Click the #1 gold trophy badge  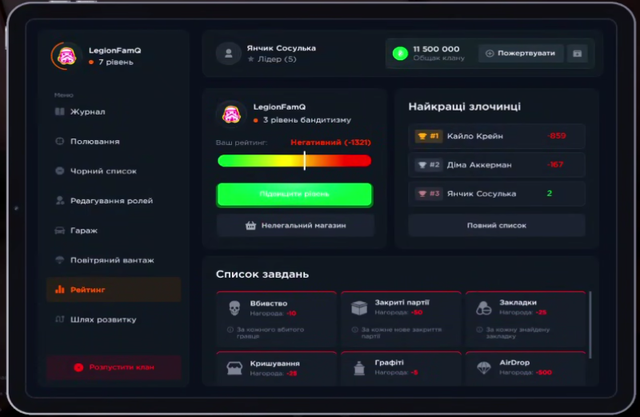[428, 136]
